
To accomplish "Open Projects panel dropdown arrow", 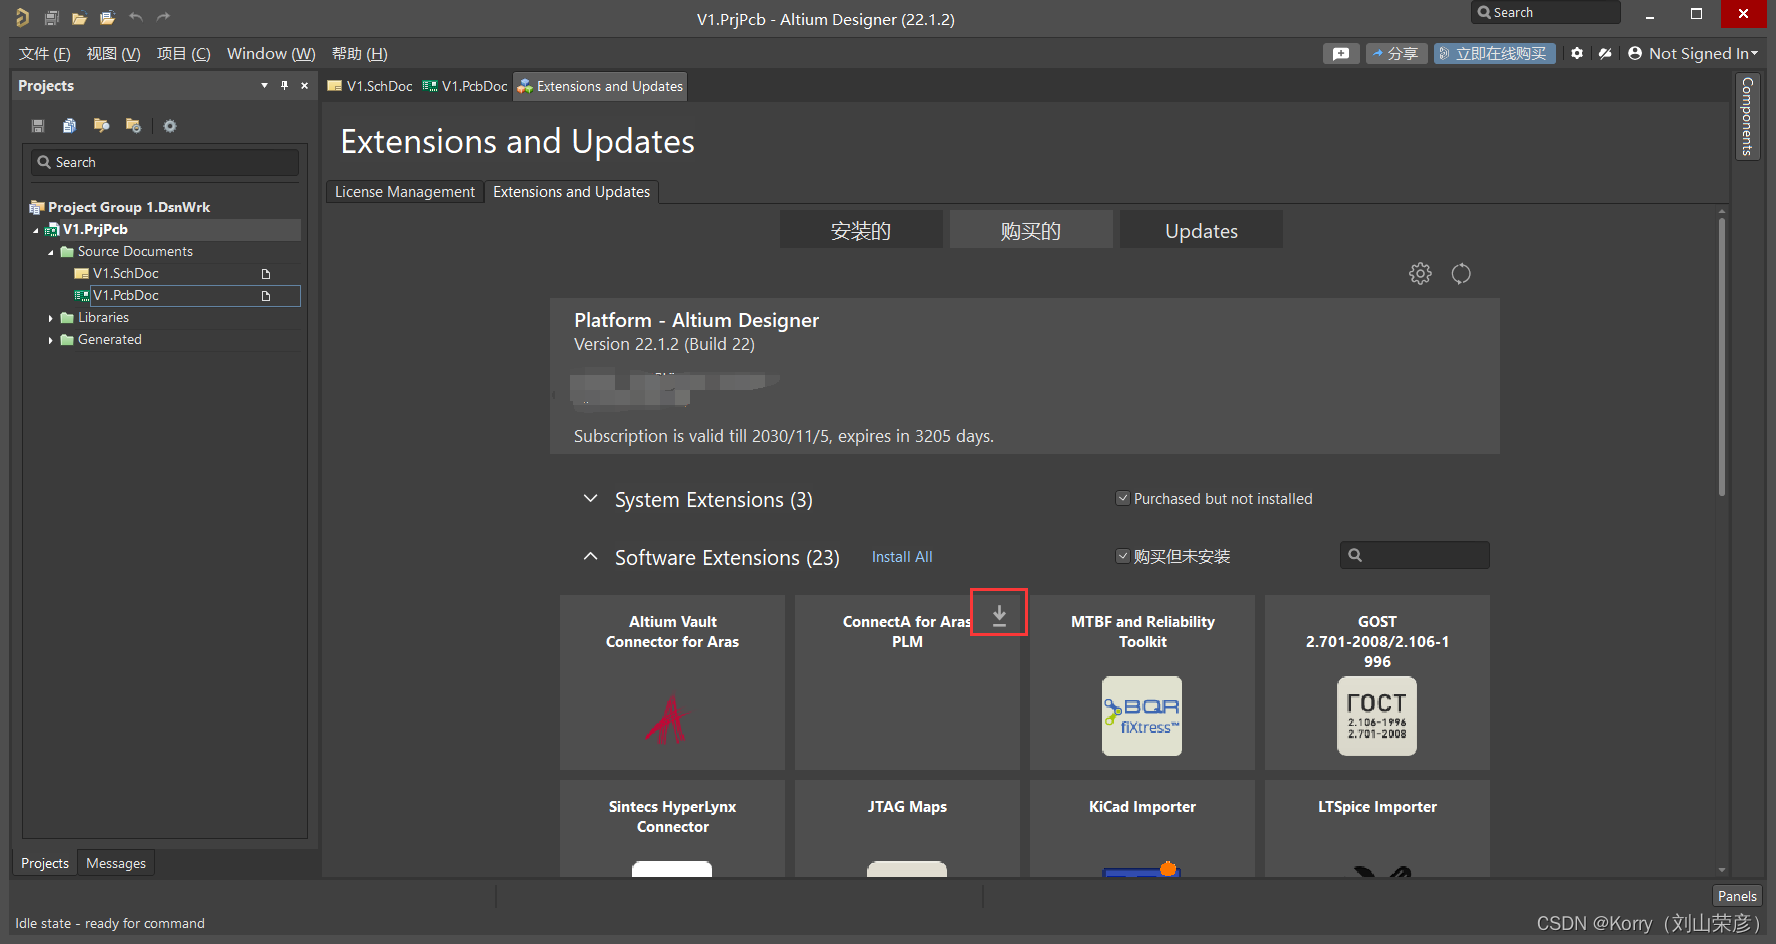I will (x=264, y=86).
